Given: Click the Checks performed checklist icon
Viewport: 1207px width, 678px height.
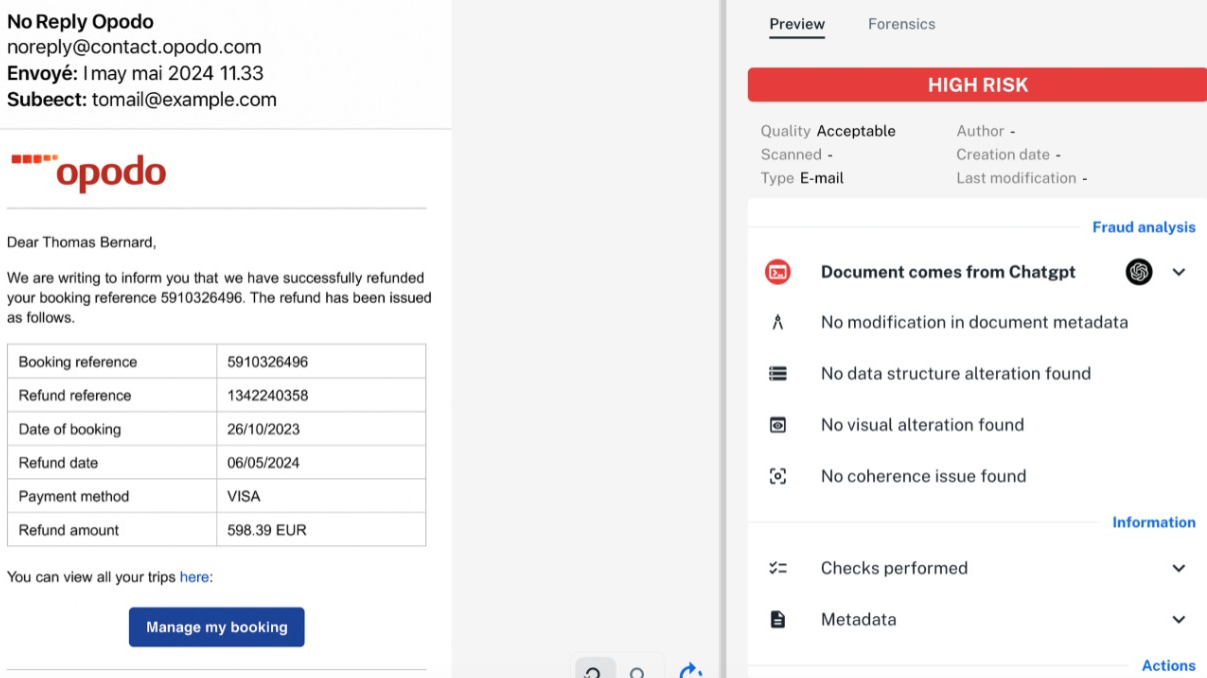Looking at the screenshot, I should click(x=778, y=568).
